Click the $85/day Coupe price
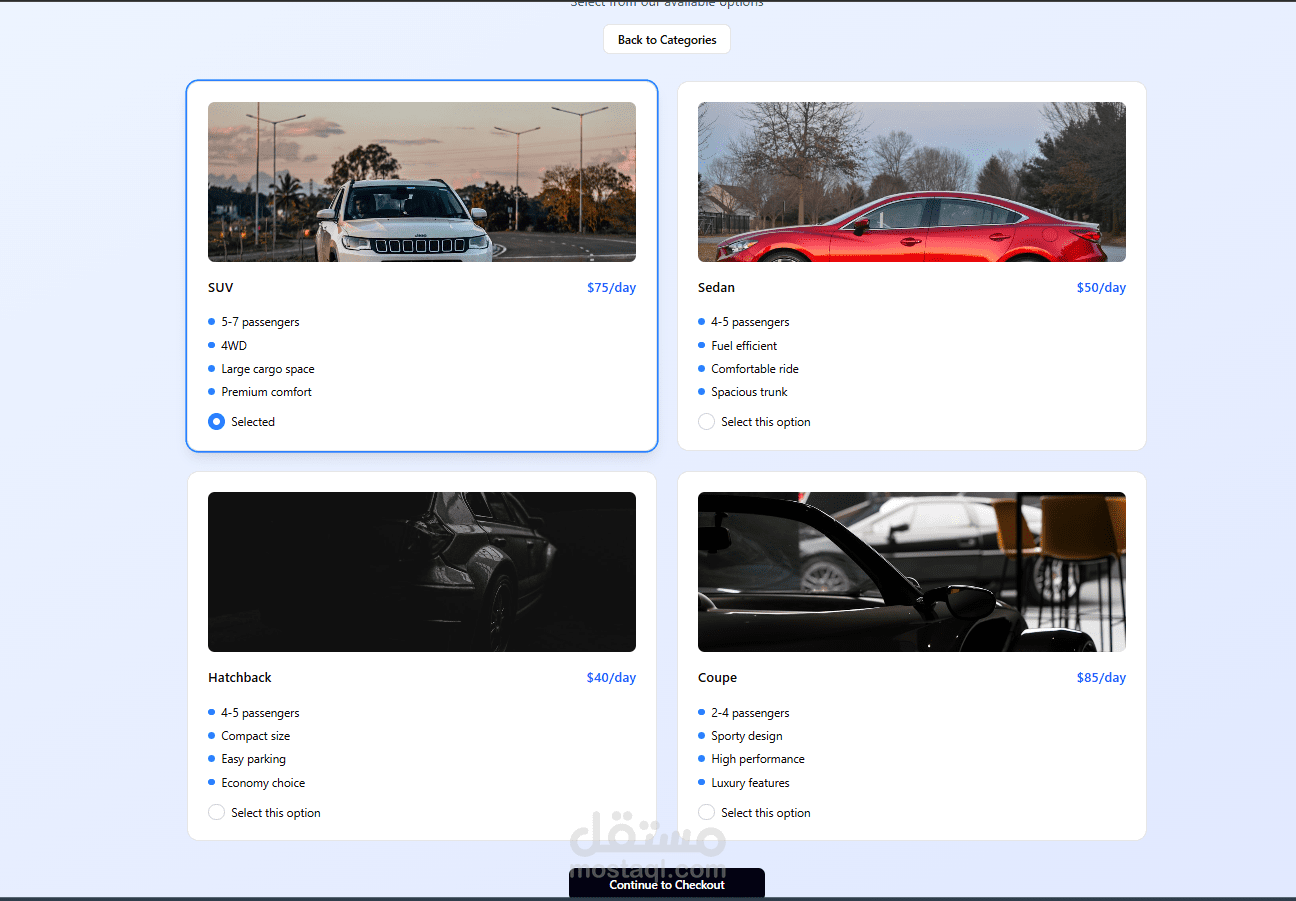This screenshot has width=1296, height=901. (1101, 677)
